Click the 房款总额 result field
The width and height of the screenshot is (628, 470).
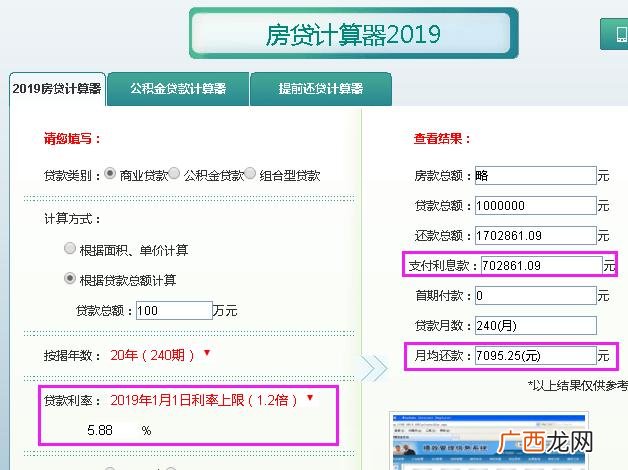(536, 175)
